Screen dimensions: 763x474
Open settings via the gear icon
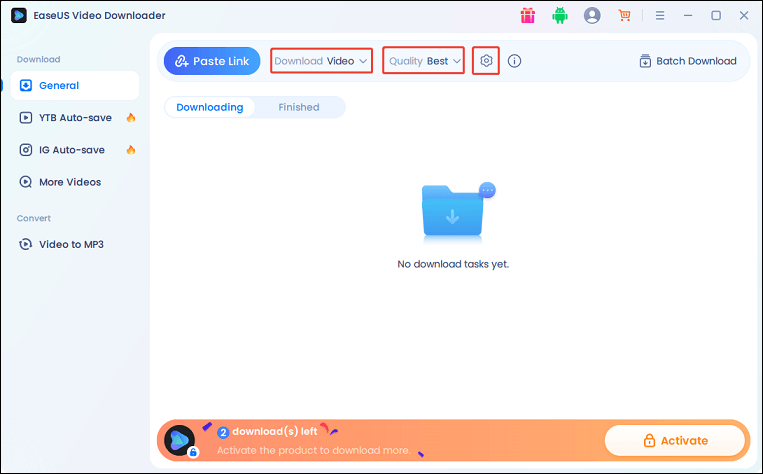[x=486, y=61]
